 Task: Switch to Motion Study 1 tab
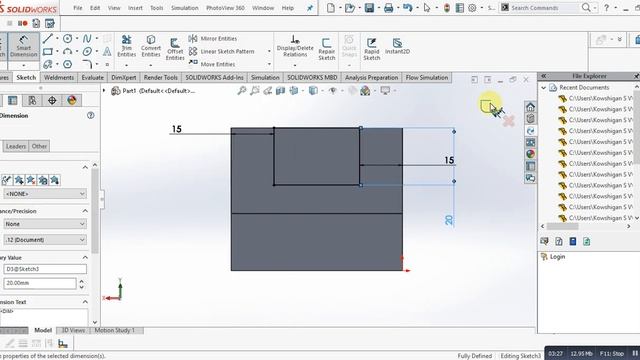pos(115,330)
